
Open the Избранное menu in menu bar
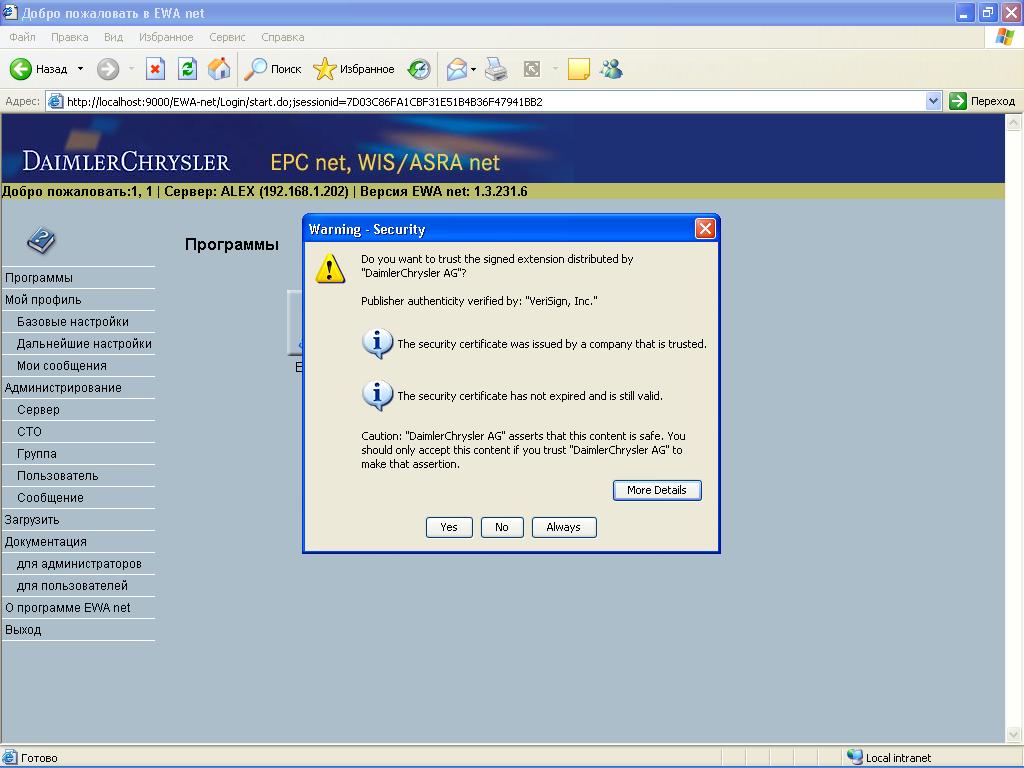[x=166, y=37]
